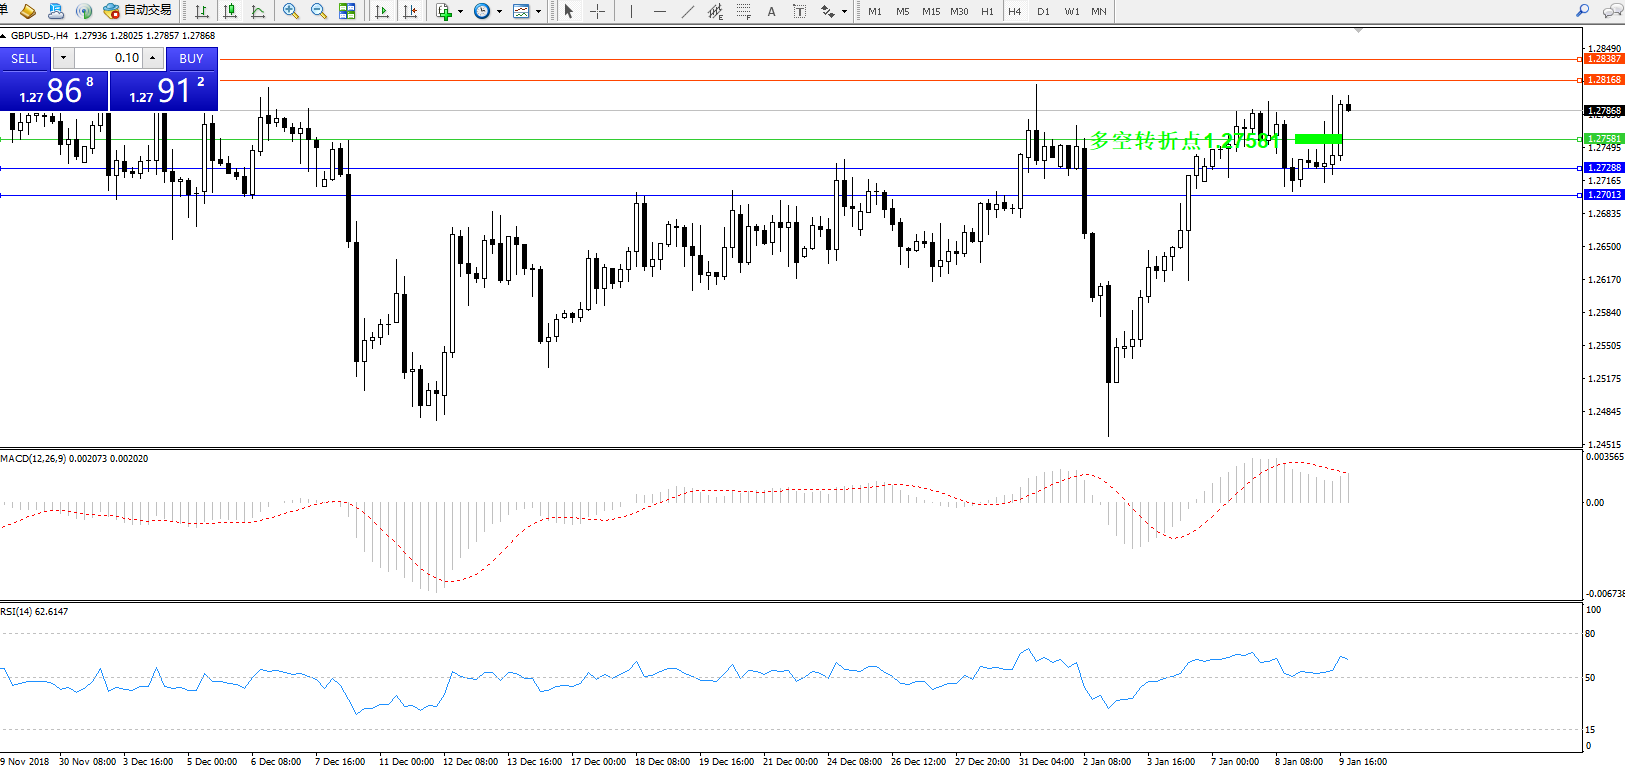
Task: Toggle the chart shift icon
Action: tap(410, 11)
